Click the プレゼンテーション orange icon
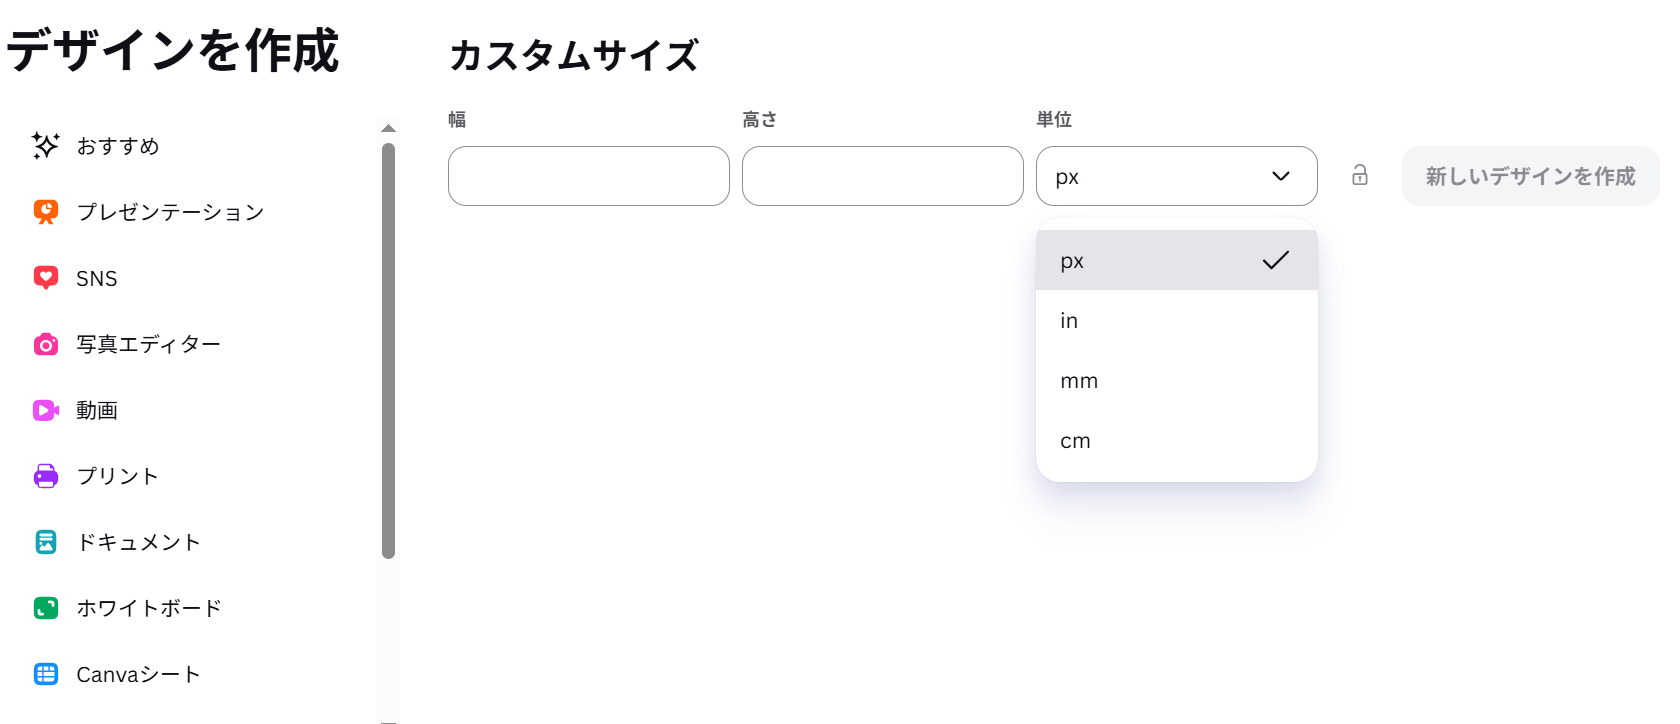Screen dimensions: 1680x724 [46, 212]
